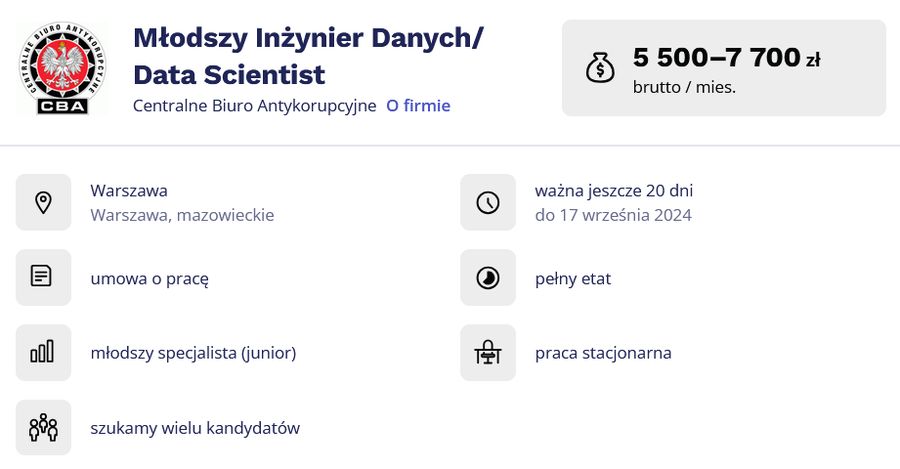Click the salary range 5 500–7 700 zł
Image resolution: width=900 pixels, height=469 pixels.
click(727, 58)
